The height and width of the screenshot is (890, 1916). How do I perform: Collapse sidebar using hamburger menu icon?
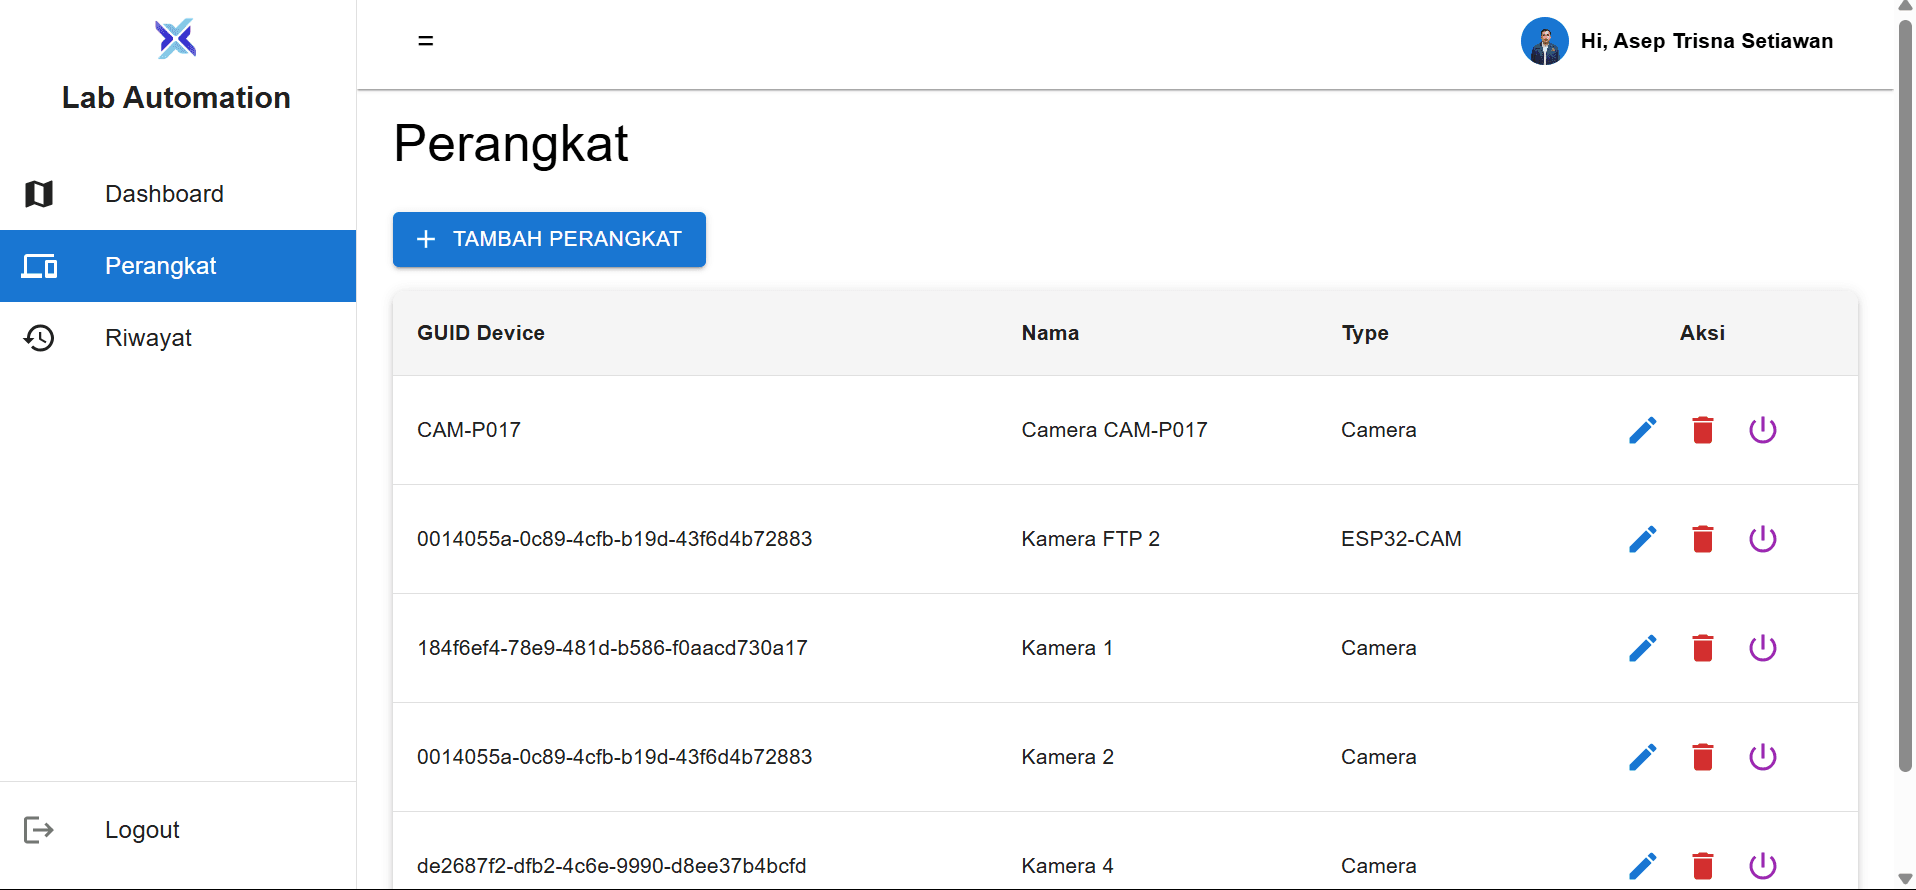[426, 41]
